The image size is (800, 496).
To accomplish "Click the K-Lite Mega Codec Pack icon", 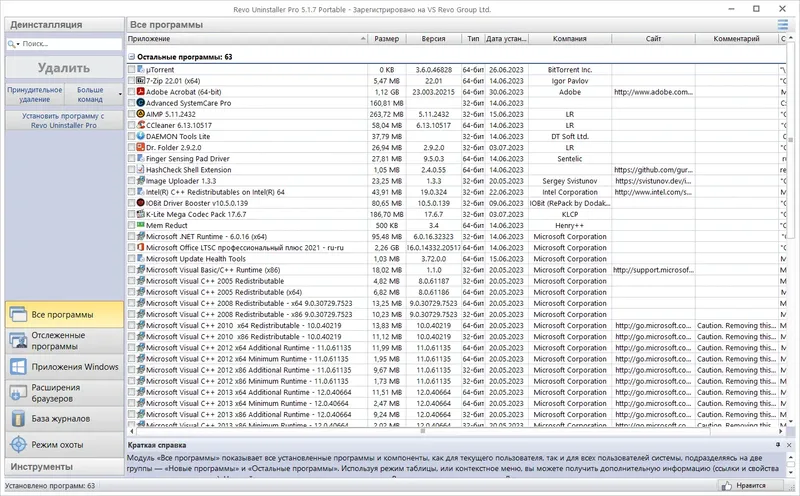I will (141, 214).
